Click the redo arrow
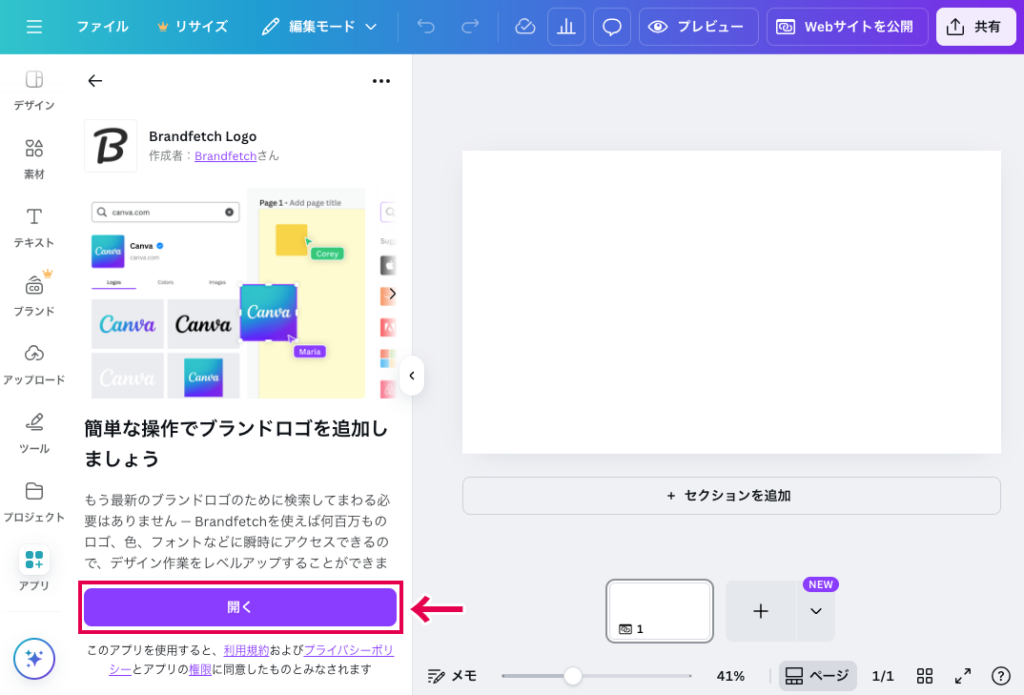The image size is (1024, 695). [x=470, y=27]
